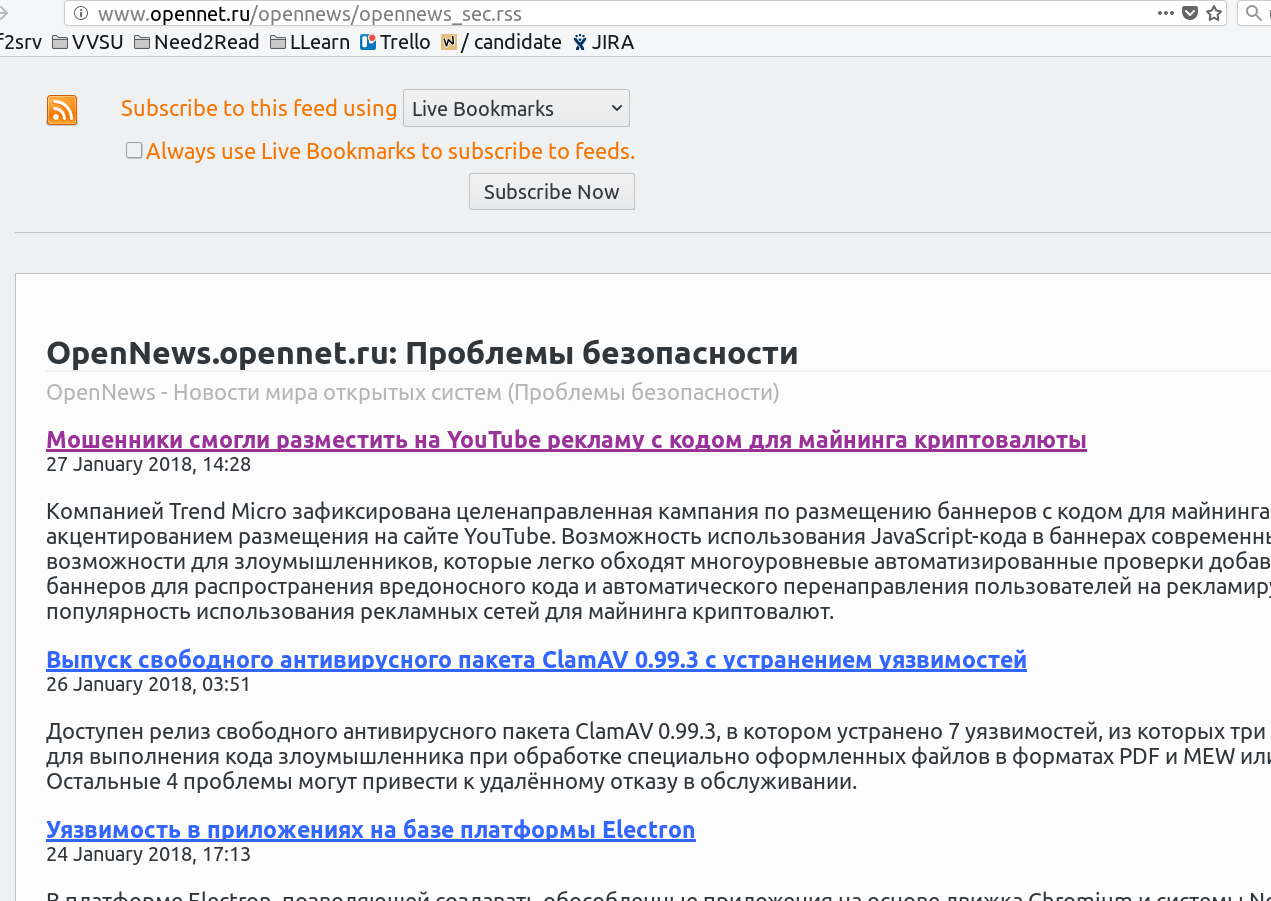Click the 'OpenNews.opennet.ru: Проблемы безопасности' heading
Image resolution: width=1271 pixels, height=901 pixels.
[x=422, y=353]
